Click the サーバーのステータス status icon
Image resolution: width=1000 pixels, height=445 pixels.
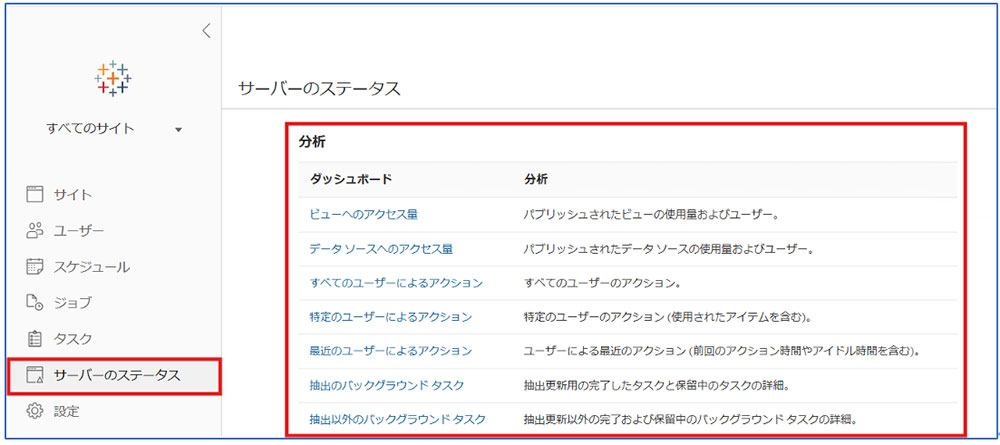35,375
